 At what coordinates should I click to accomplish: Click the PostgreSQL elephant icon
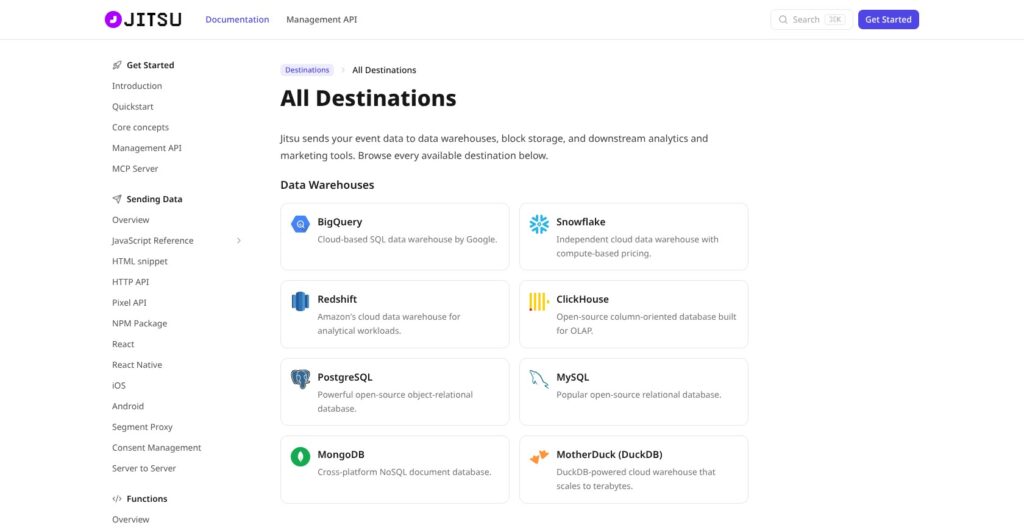[x=300, y=379]
